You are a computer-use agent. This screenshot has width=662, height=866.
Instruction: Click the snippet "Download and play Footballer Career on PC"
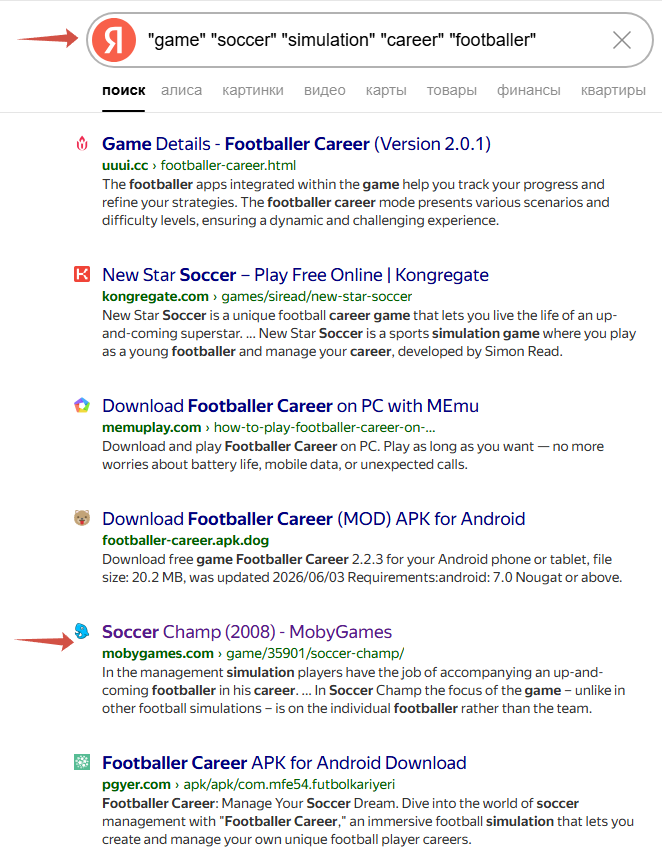coord(353,455)
